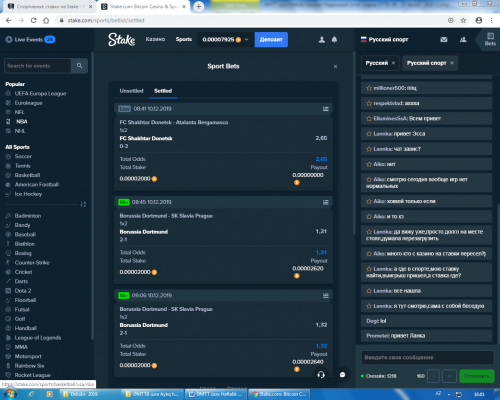The height and width of the screenshot is (400, 500).
Task: Open the Русский спорт chat room selector
Action: [x=385, y=40]
